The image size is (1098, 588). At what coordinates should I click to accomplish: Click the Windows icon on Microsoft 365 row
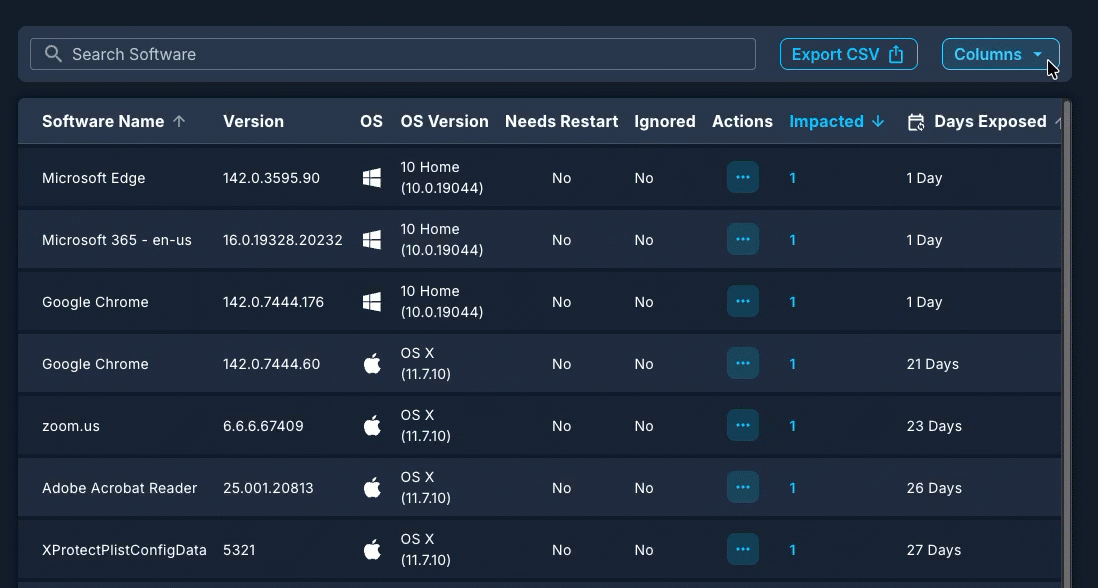click(371, 239)
